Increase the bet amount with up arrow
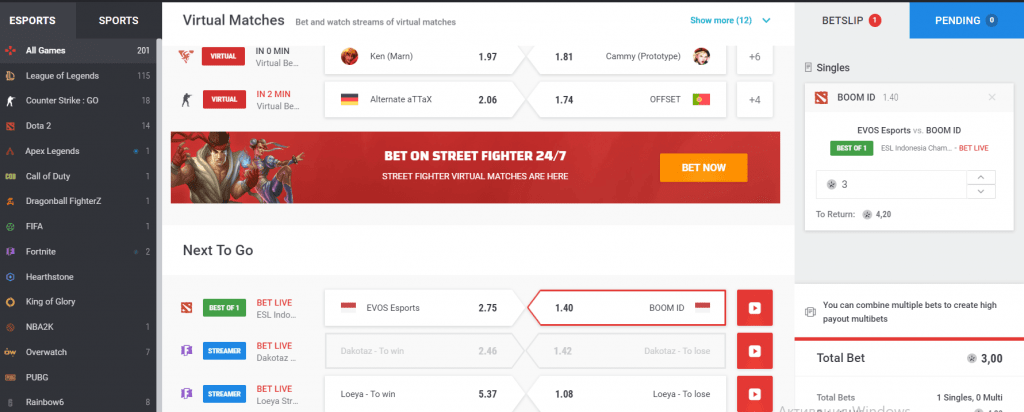This screenshot has height=412, width=1024. [981, 178]
